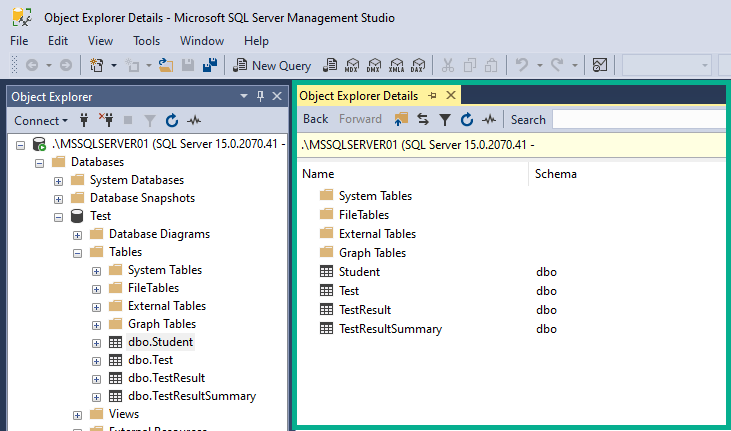Click the Search input field
Image resolution: width=731 pixels, height=431 pixels.
click(x=639, y=119)
